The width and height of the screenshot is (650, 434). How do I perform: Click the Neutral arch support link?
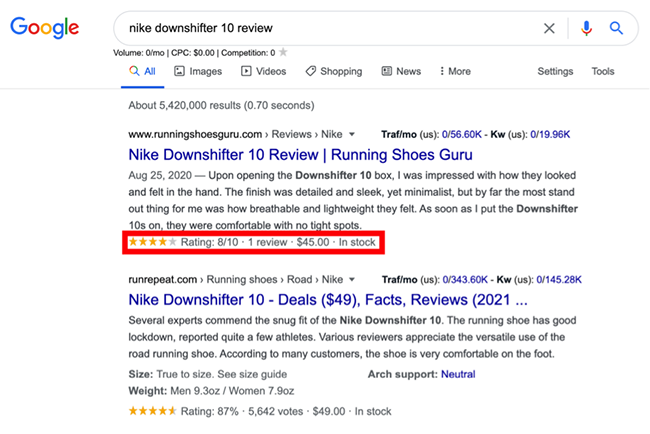(x=458, y=374)
